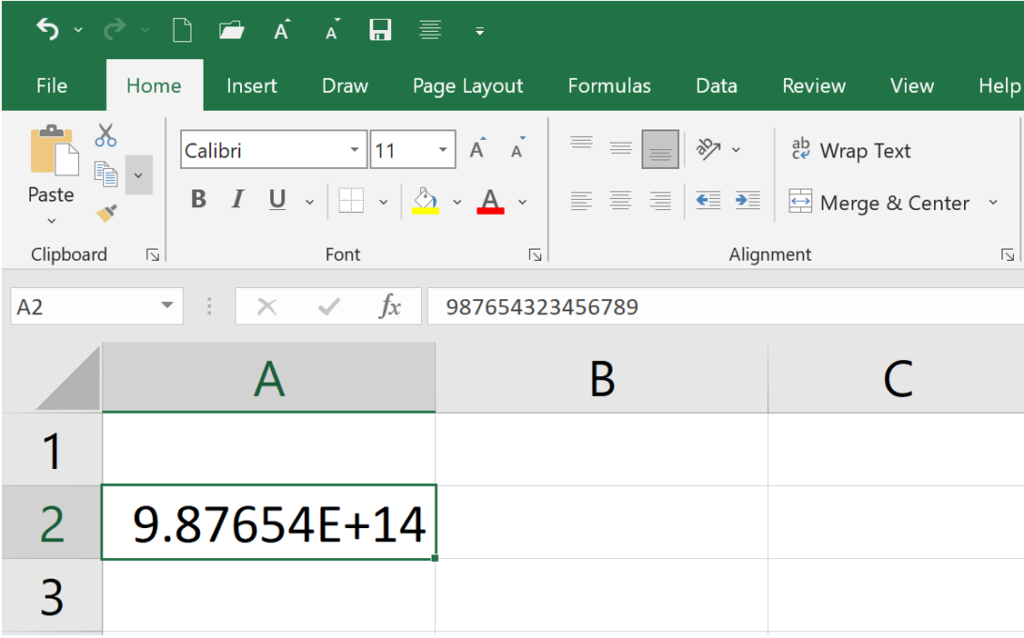The height and width of the screenshot is (638, 1024).
Task: Click the Undo arrow icon
Action: pyautogui.click(x=47, y=30)
